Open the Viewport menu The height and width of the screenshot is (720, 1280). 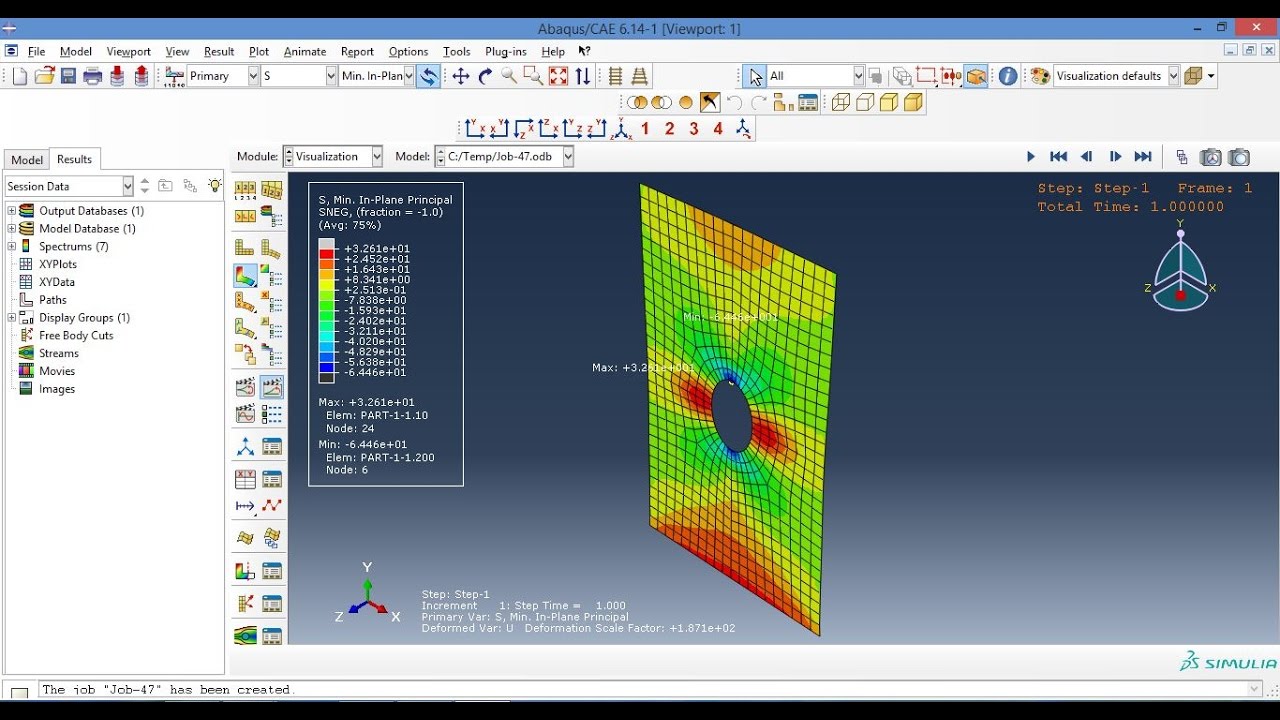(x=128, y=52)
